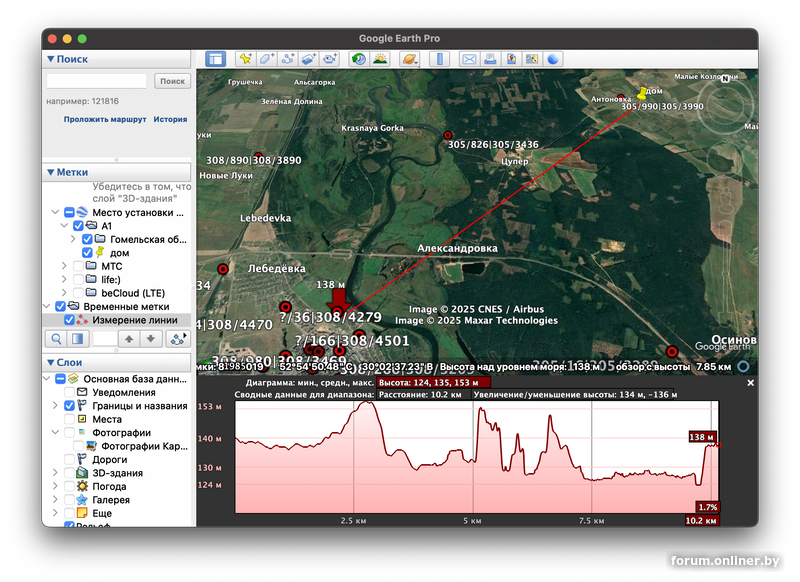This screenshot has height=582, width=800.
Task: Click the magnifier search button under Метки
Action: click(x=57, y=339)
